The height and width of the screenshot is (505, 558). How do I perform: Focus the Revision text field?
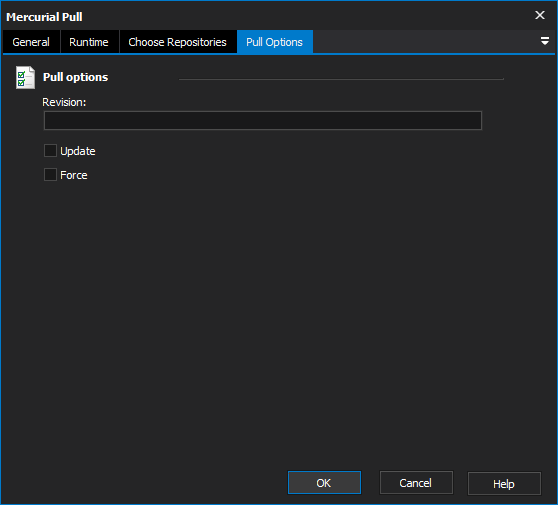263,121
